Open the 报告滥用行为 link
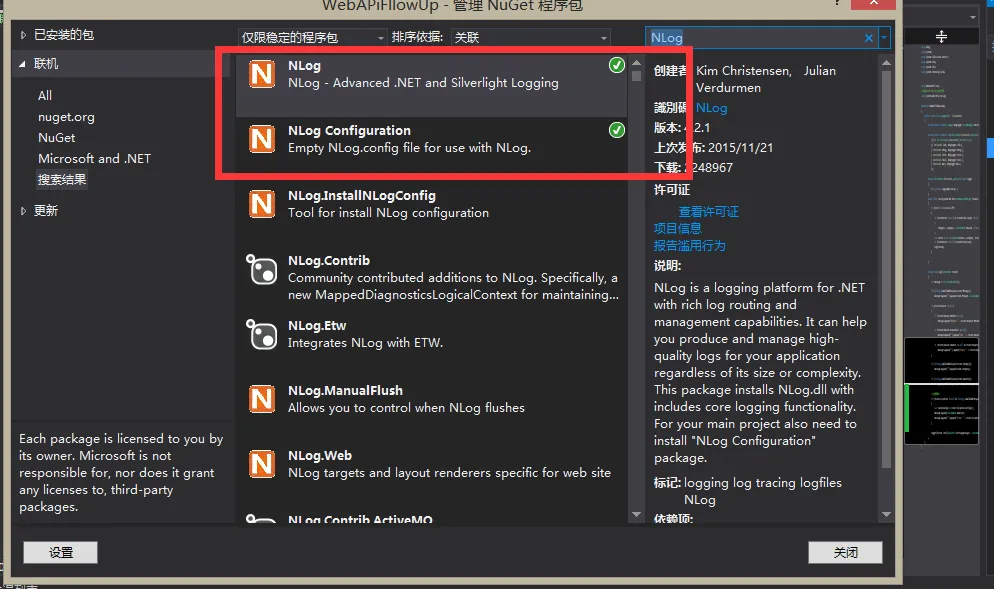This screenshot has height=589, width=994. tap(690, 245)
